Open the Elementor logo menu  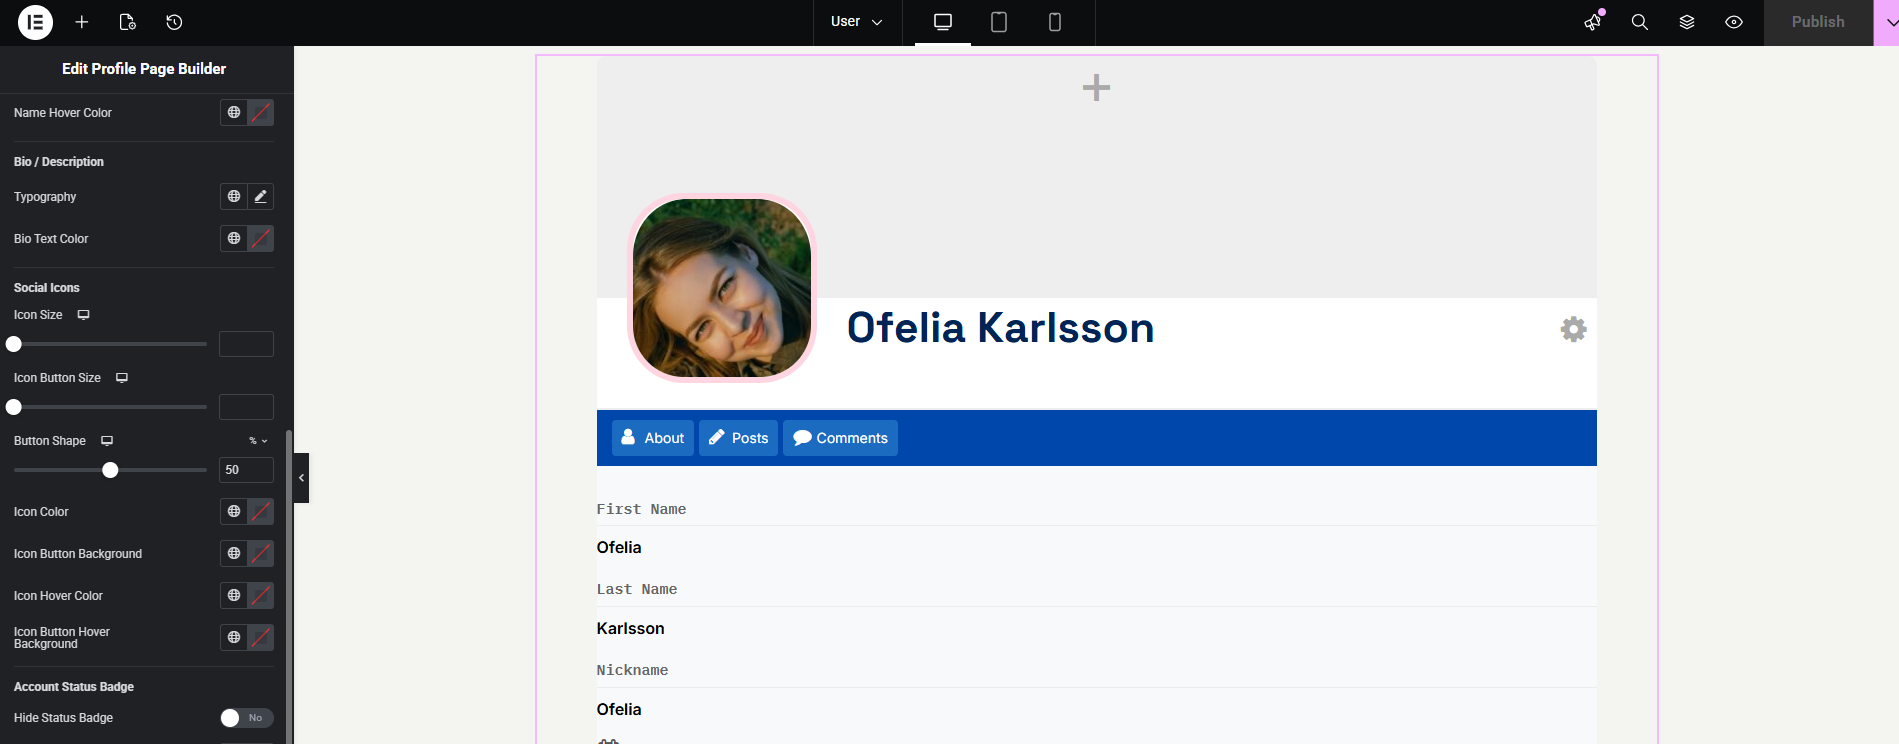35,22
